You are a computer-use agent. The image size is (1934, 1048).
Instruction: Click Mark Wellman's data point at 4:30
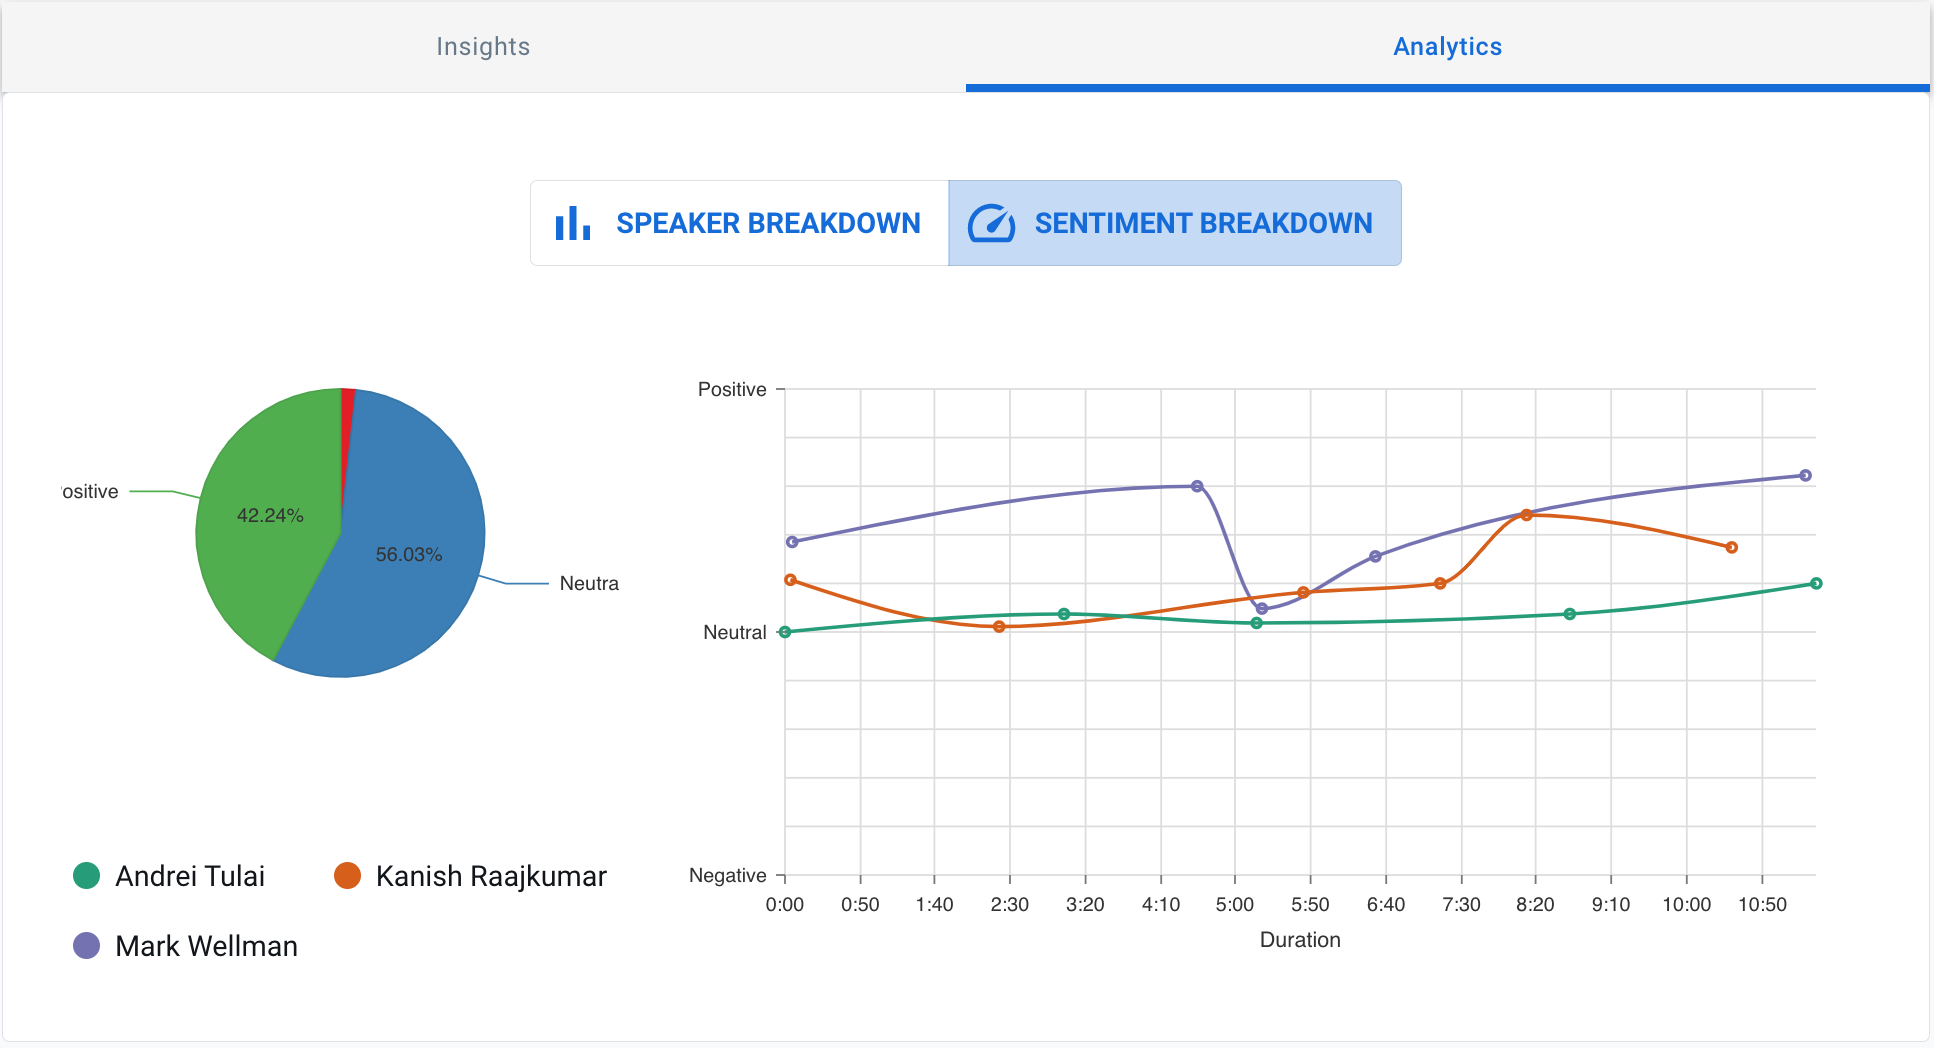[1197, 486]
